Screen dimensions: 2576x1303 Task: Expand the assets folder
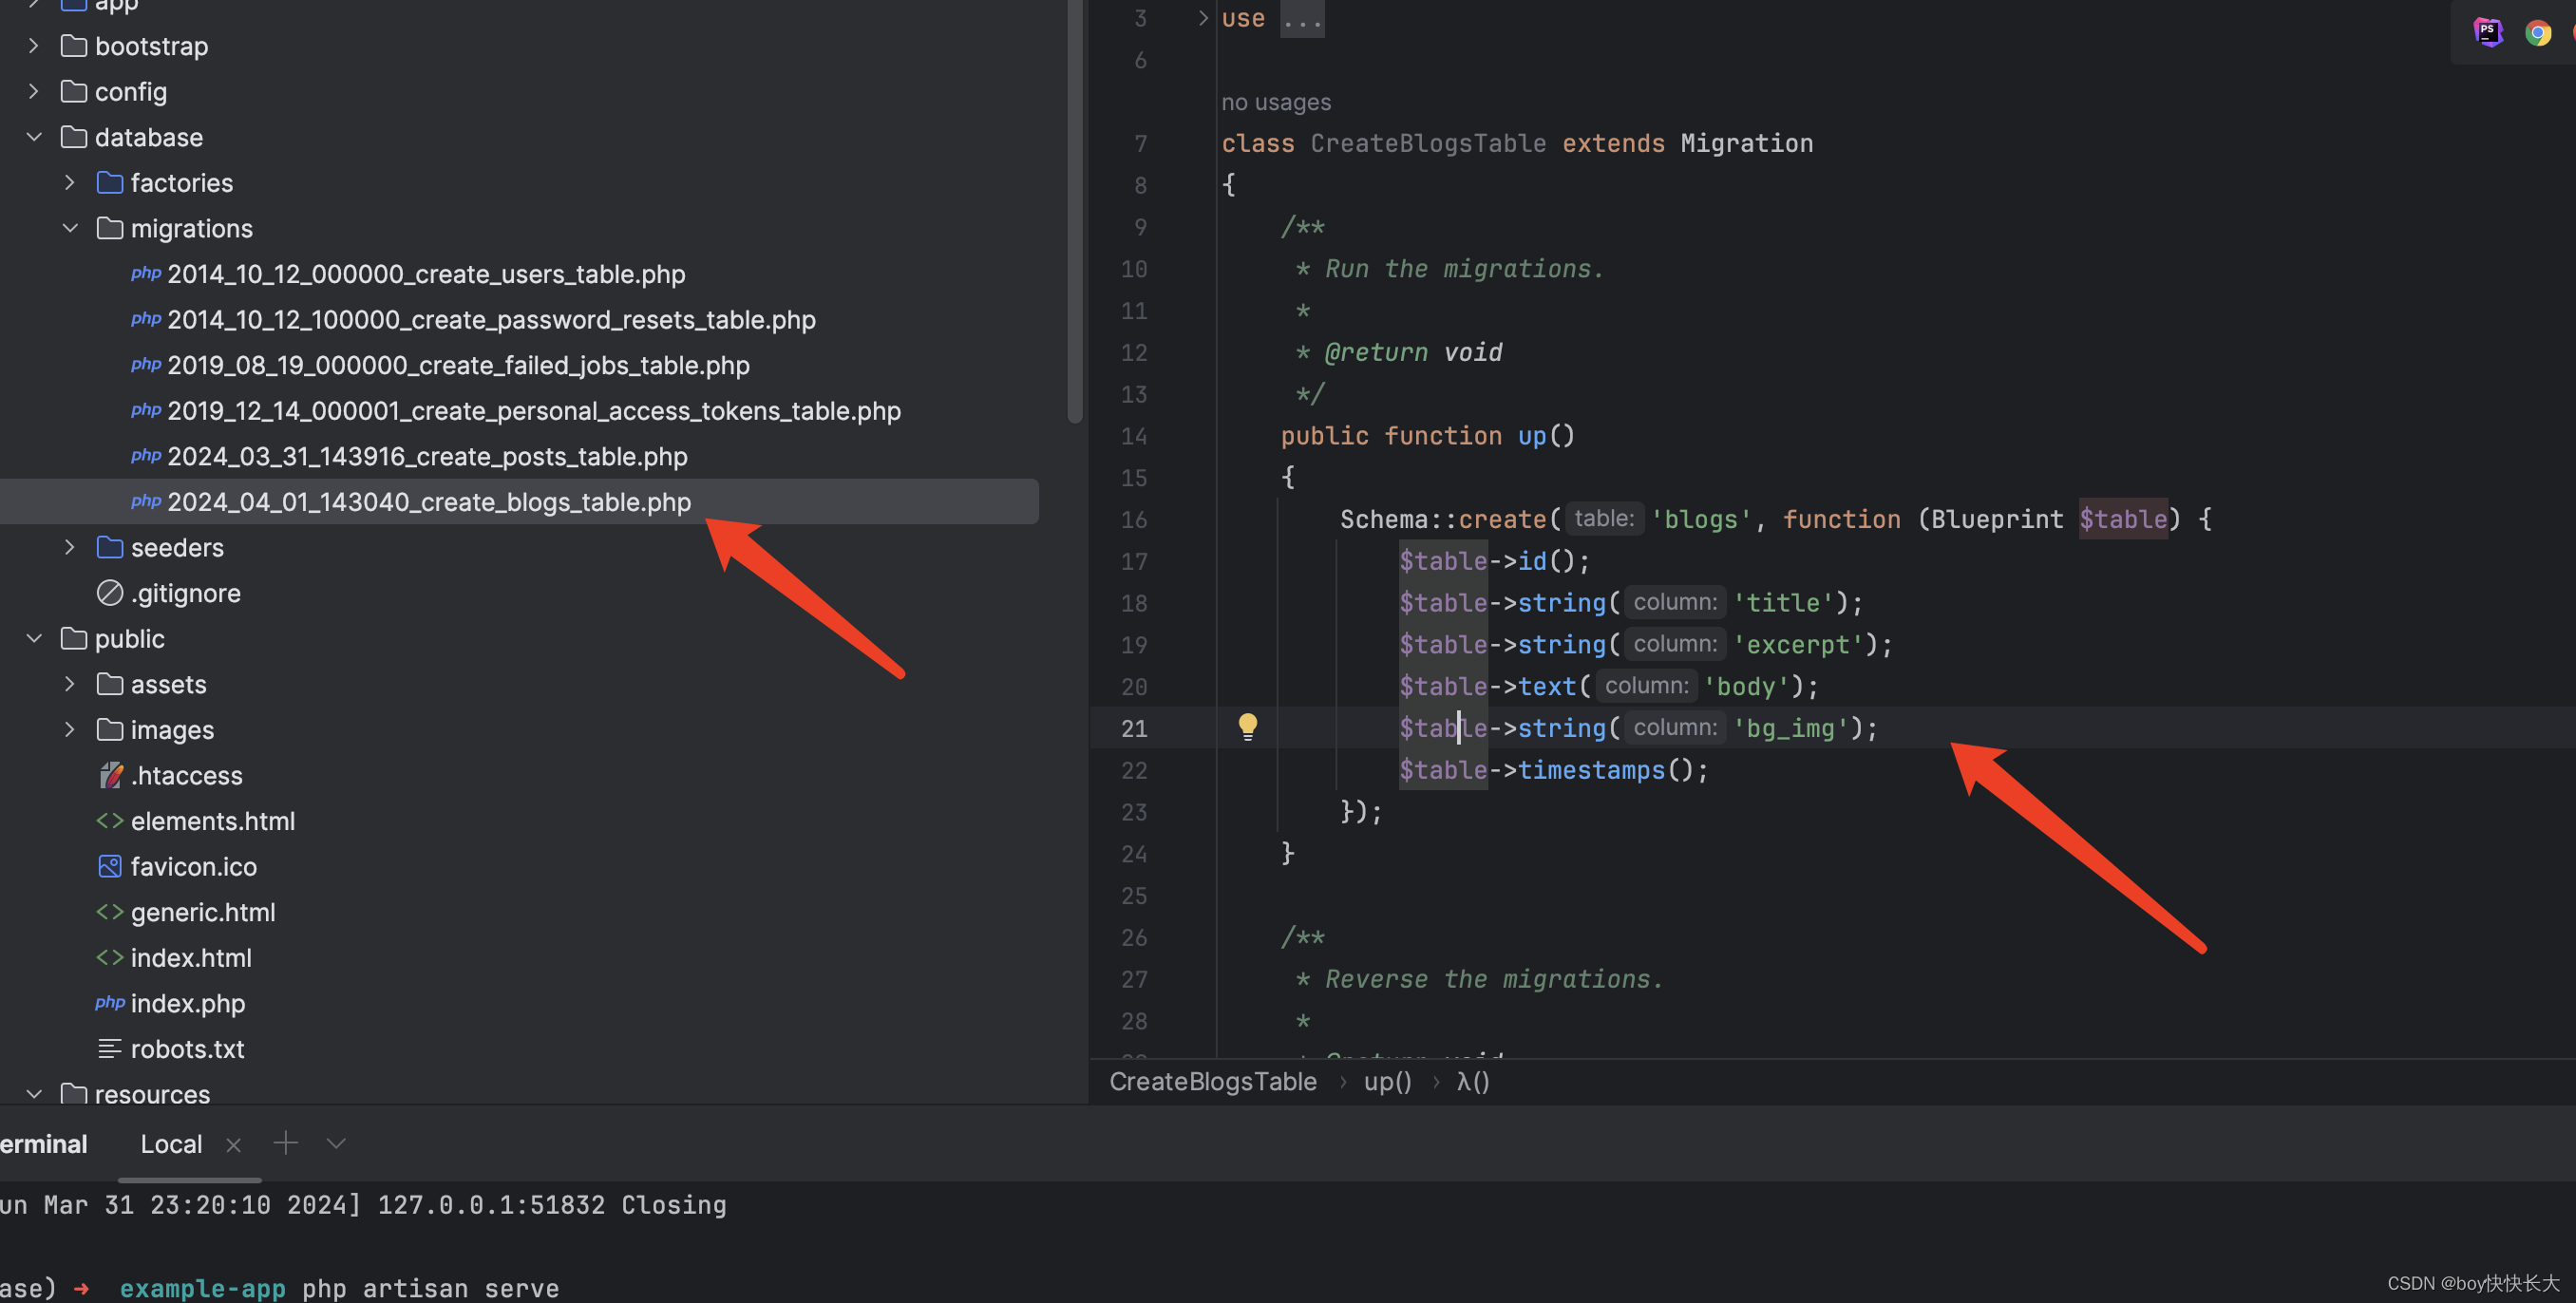tap(70, 684)
